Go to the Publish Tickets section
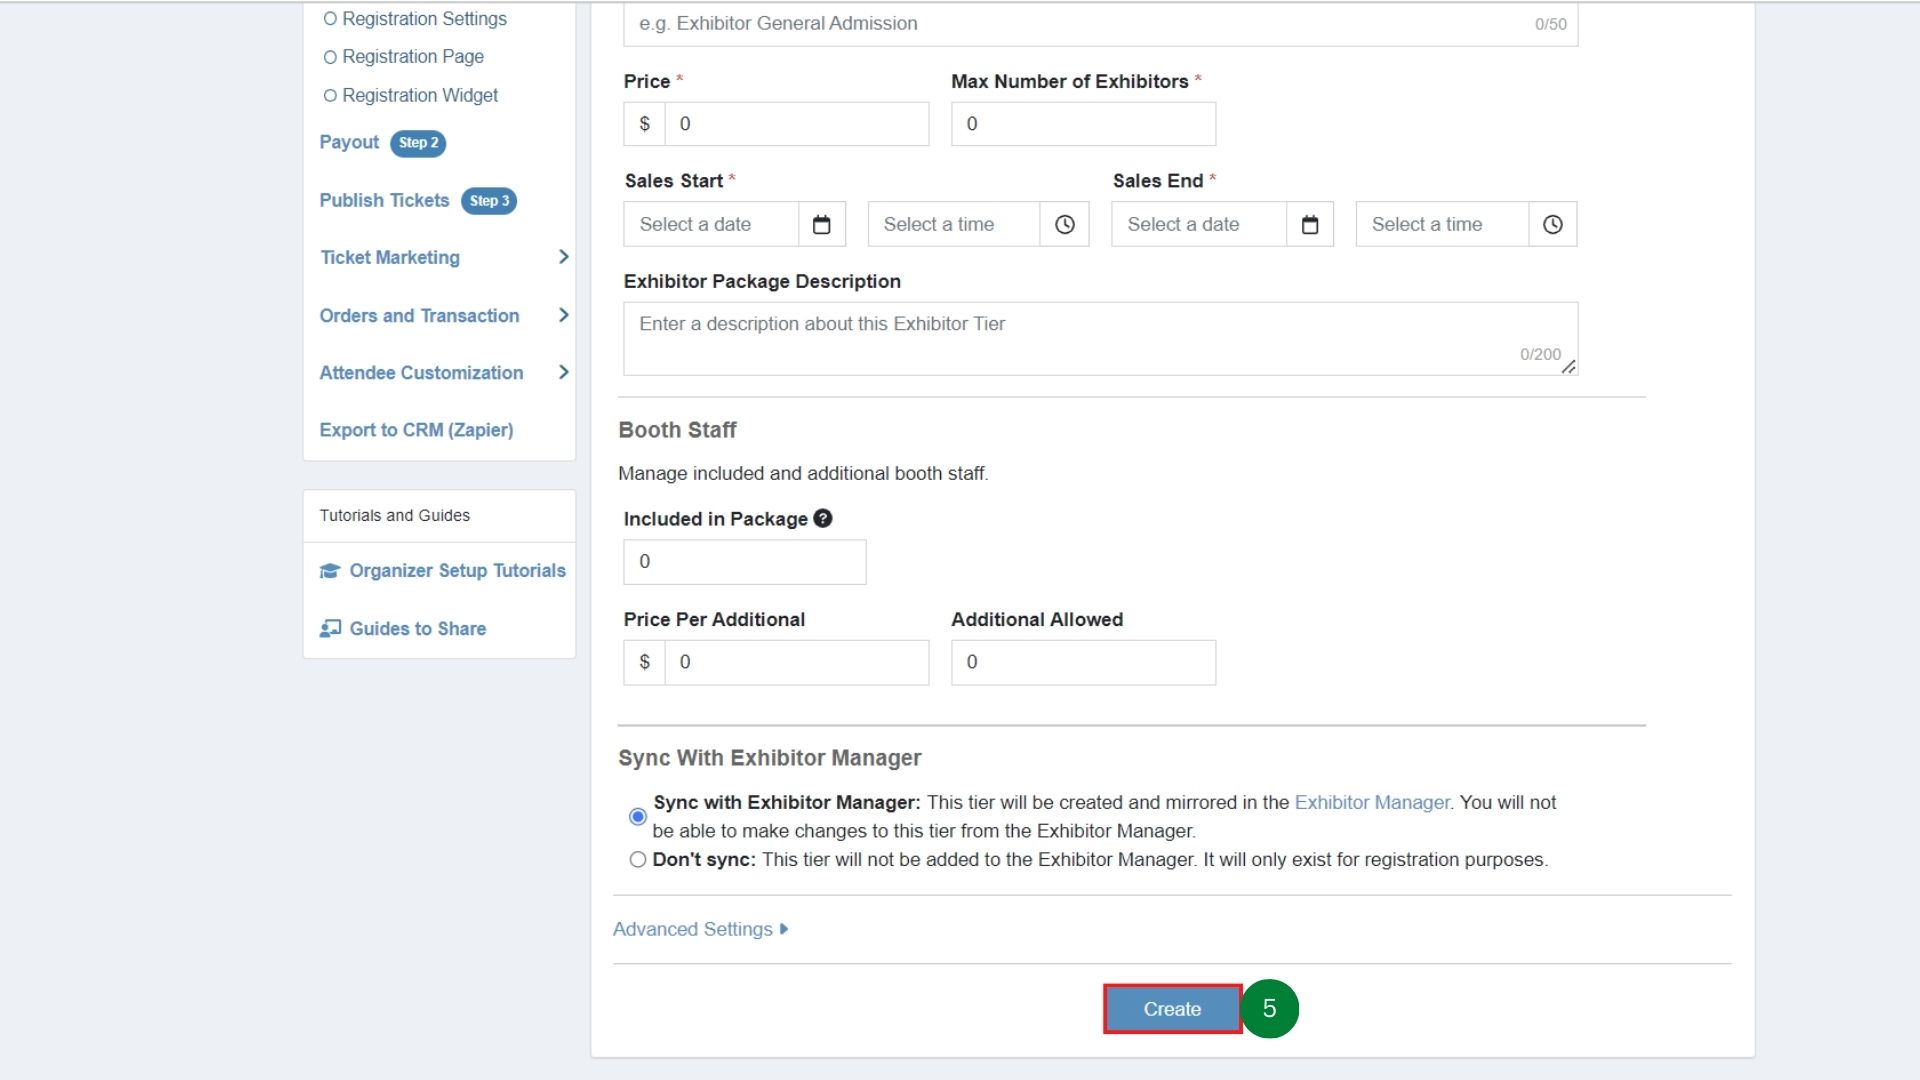Viewport: 1920px width, 1080px height. coord(384,200)
